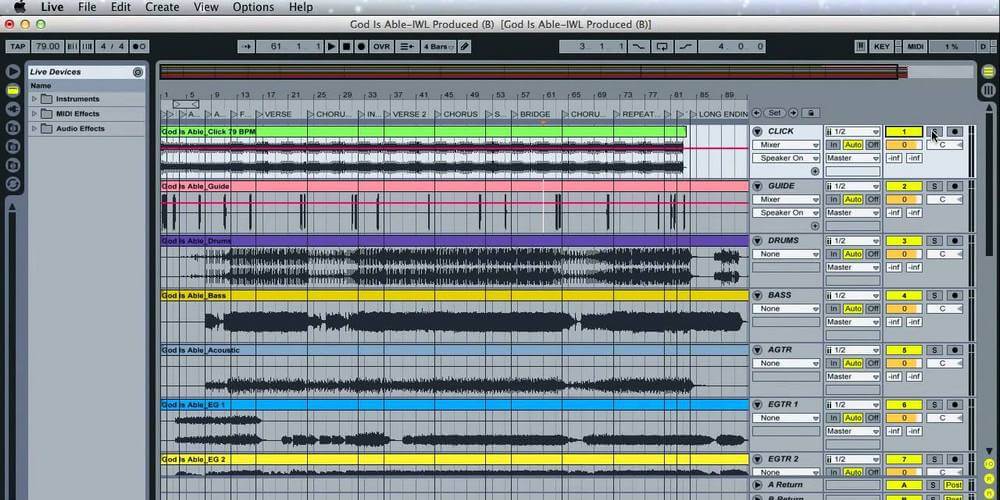This screenshot has height=500, width=1000.
Task: Click the Set locator button
Action: click(775, 113)
